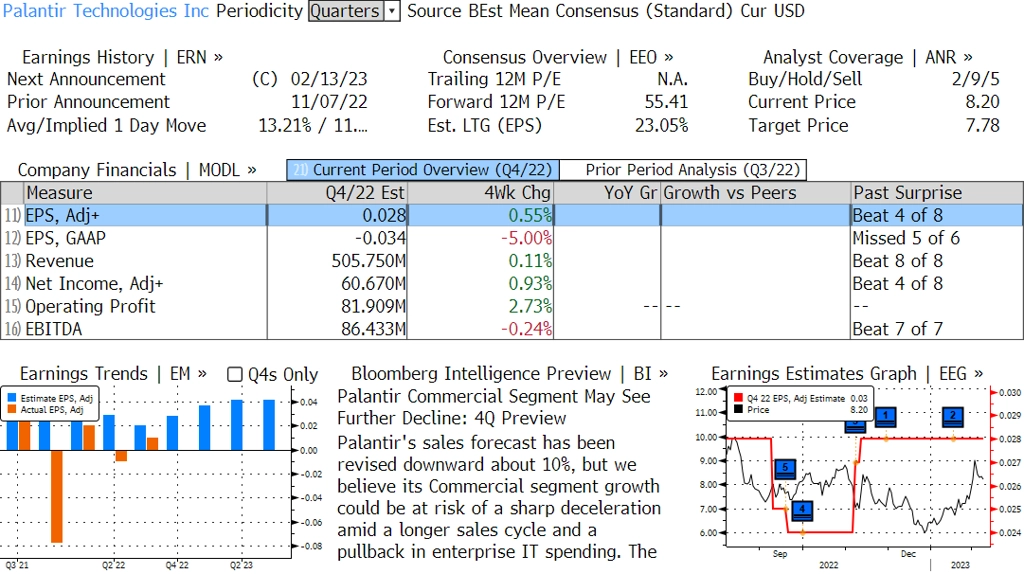Click 'Beat 7 of 7' EBITDA surprise cell
The width and height of the screenshot is (1024, 574).
click(x=897, y=329)
